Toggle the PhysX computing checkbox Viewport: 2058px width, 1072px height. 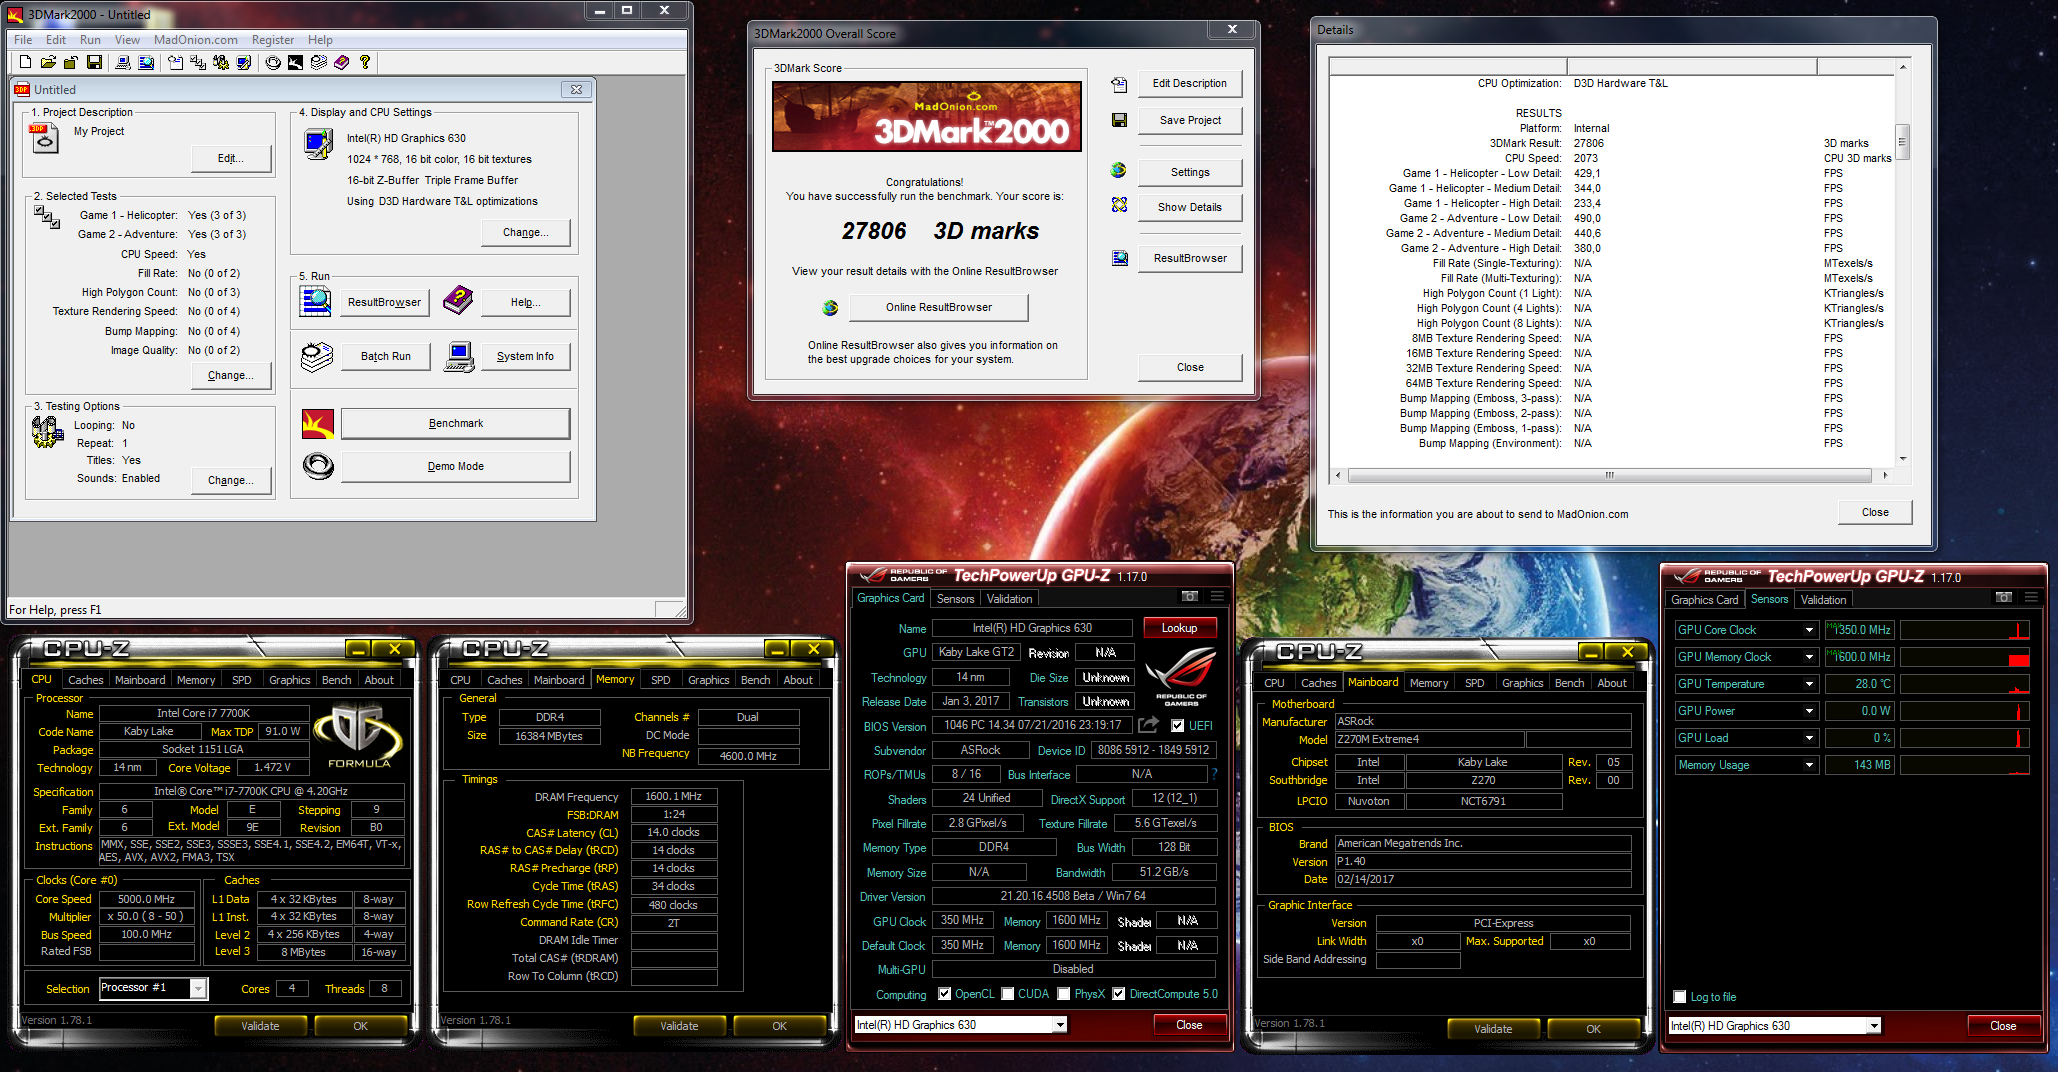coord(1064,994)
